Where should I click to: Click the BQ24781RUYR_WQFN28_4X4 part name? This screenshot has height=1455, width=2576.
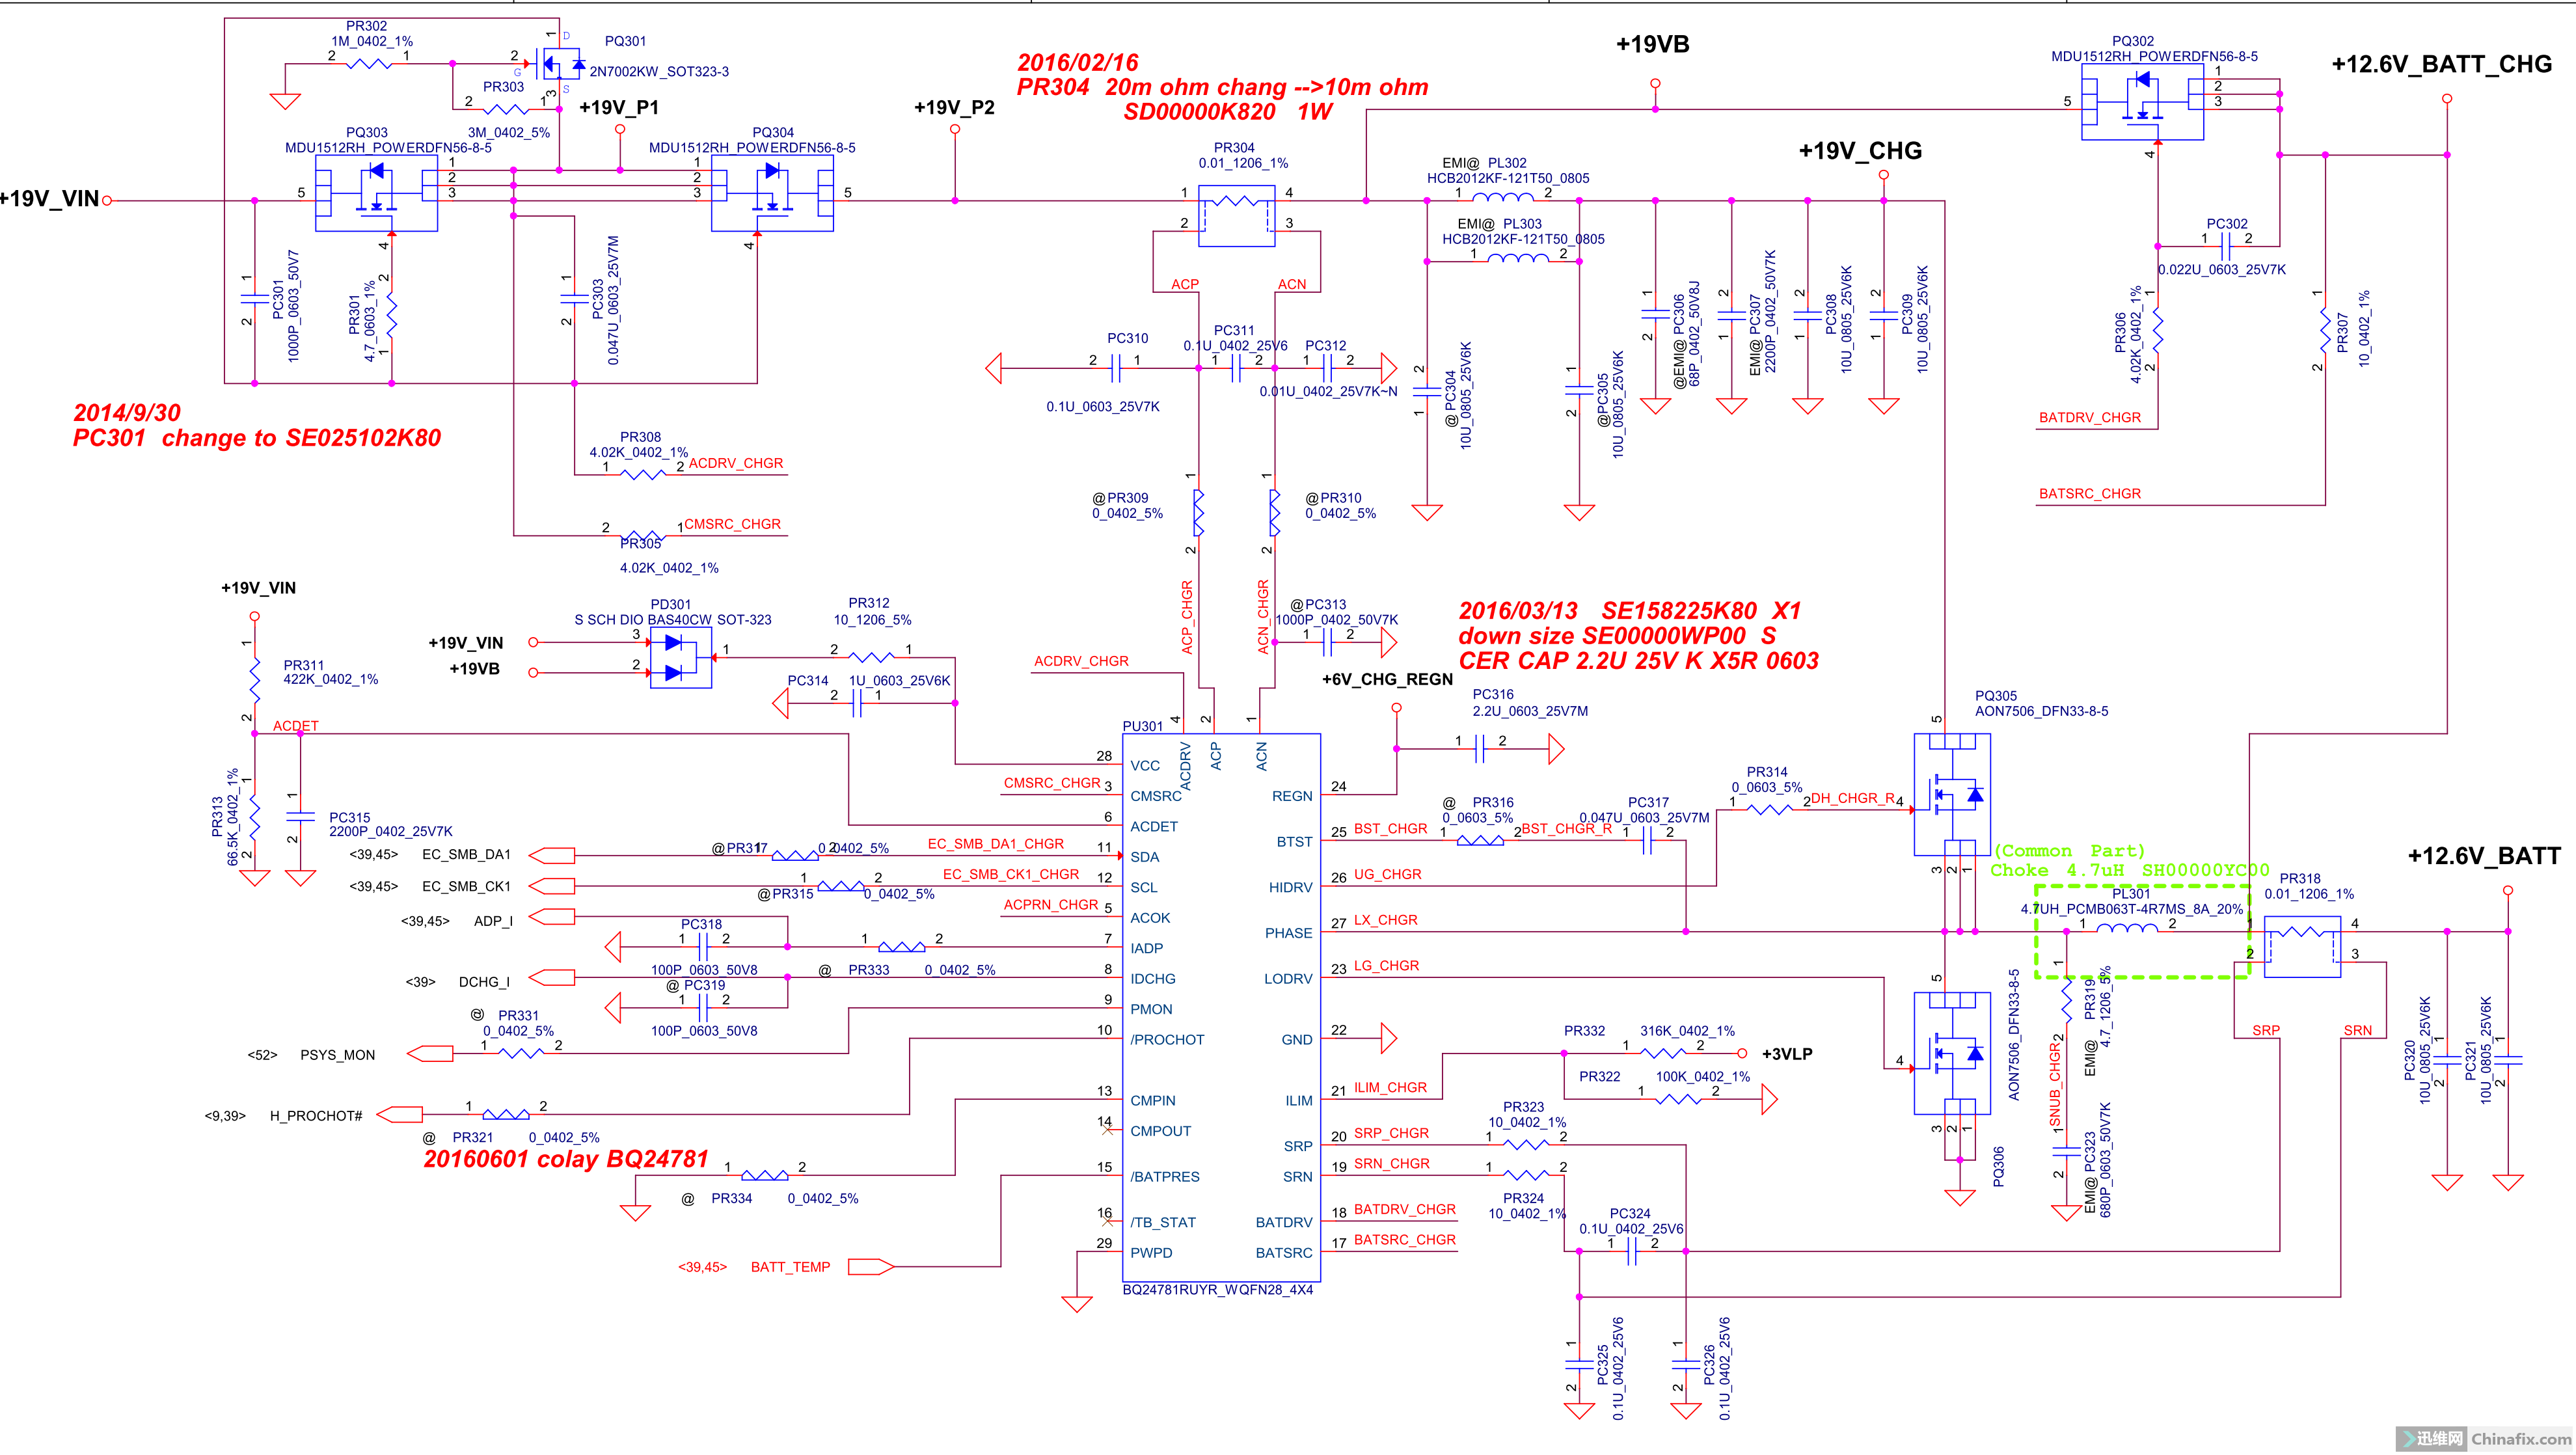click(1217, 1289)
